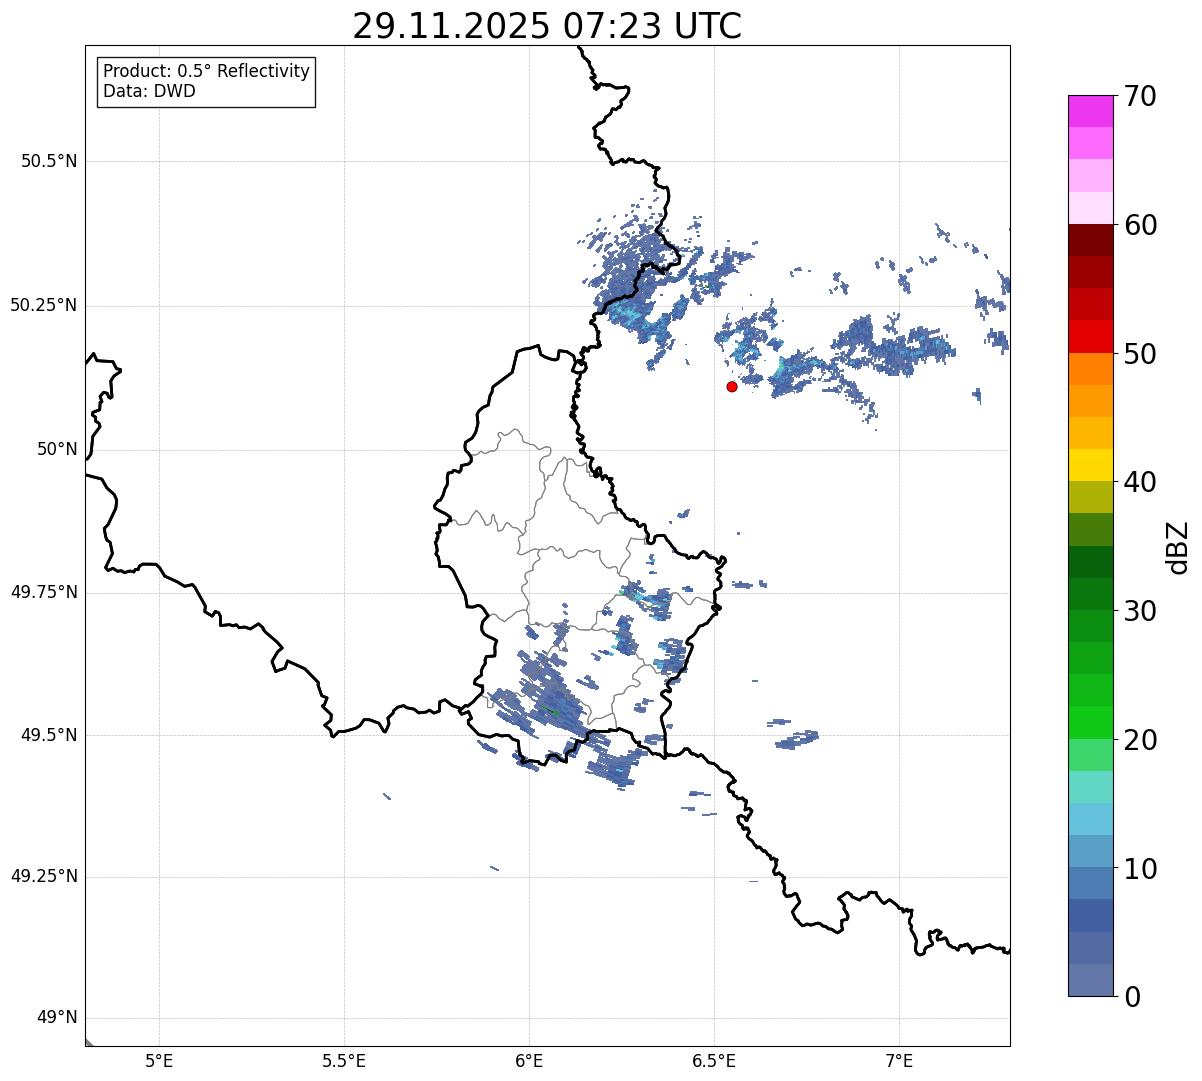Viewport: 1202px width, 1081px height.
Task: Click the 6°E longitude label
Action: pos(529,1060)
